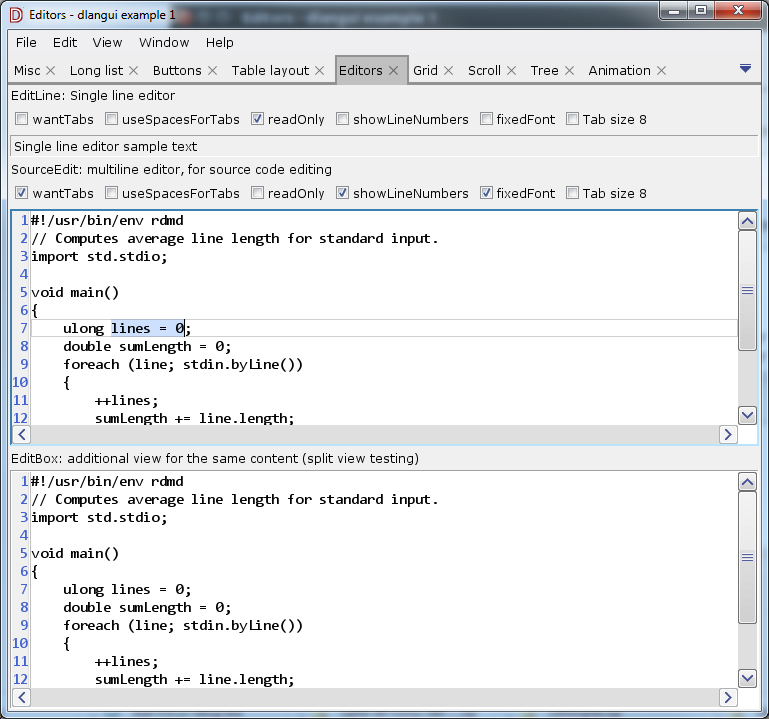
Task: Close the Long list tab via X icon
Action: (137, 71)
